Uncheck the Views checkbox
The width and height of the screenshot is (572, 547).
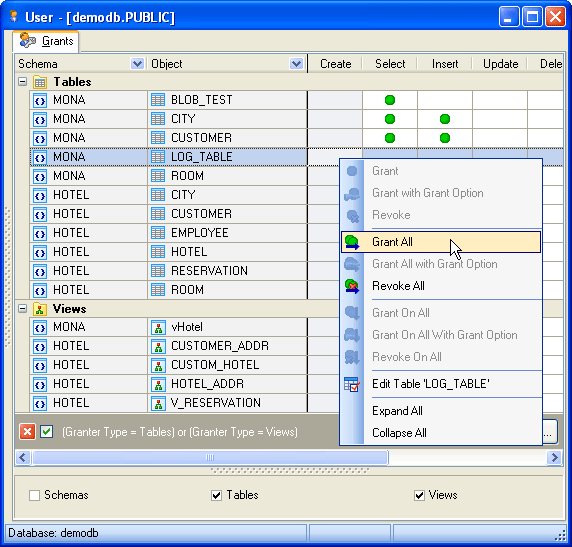[x=420, y=495]
